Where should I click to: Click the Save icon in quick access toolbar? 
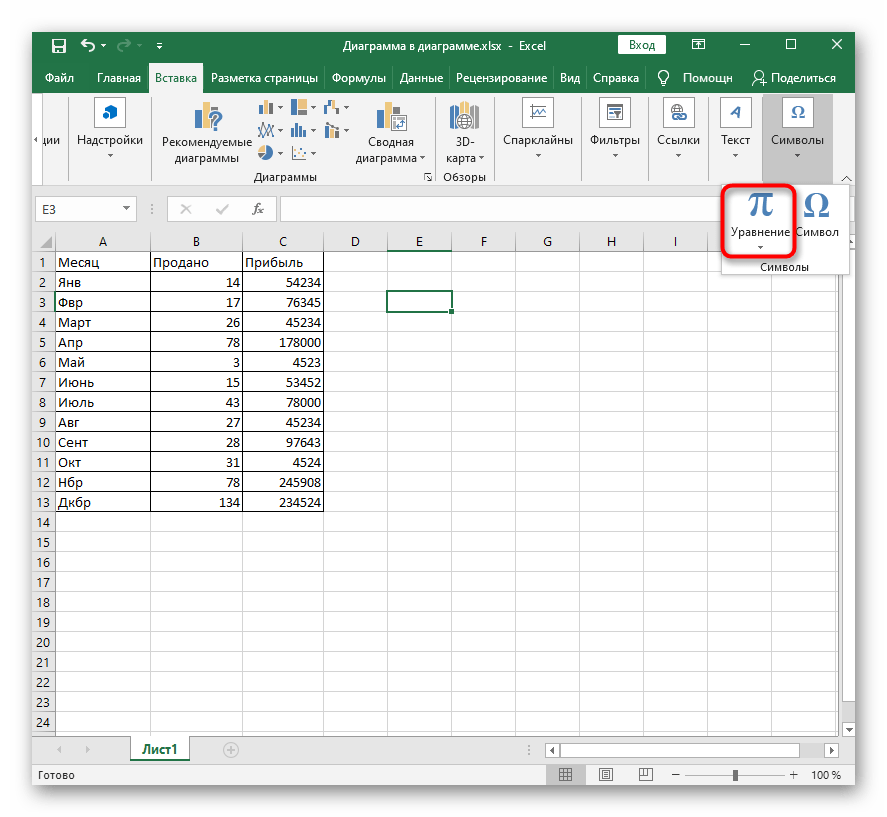tap(59, 45)
